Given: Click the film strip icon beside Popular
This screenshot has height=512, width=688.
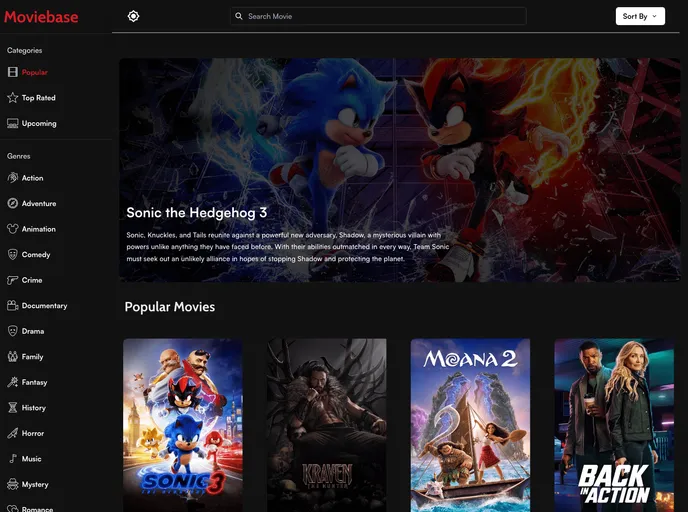Looking at the screenshot, I should click(13, 72).
